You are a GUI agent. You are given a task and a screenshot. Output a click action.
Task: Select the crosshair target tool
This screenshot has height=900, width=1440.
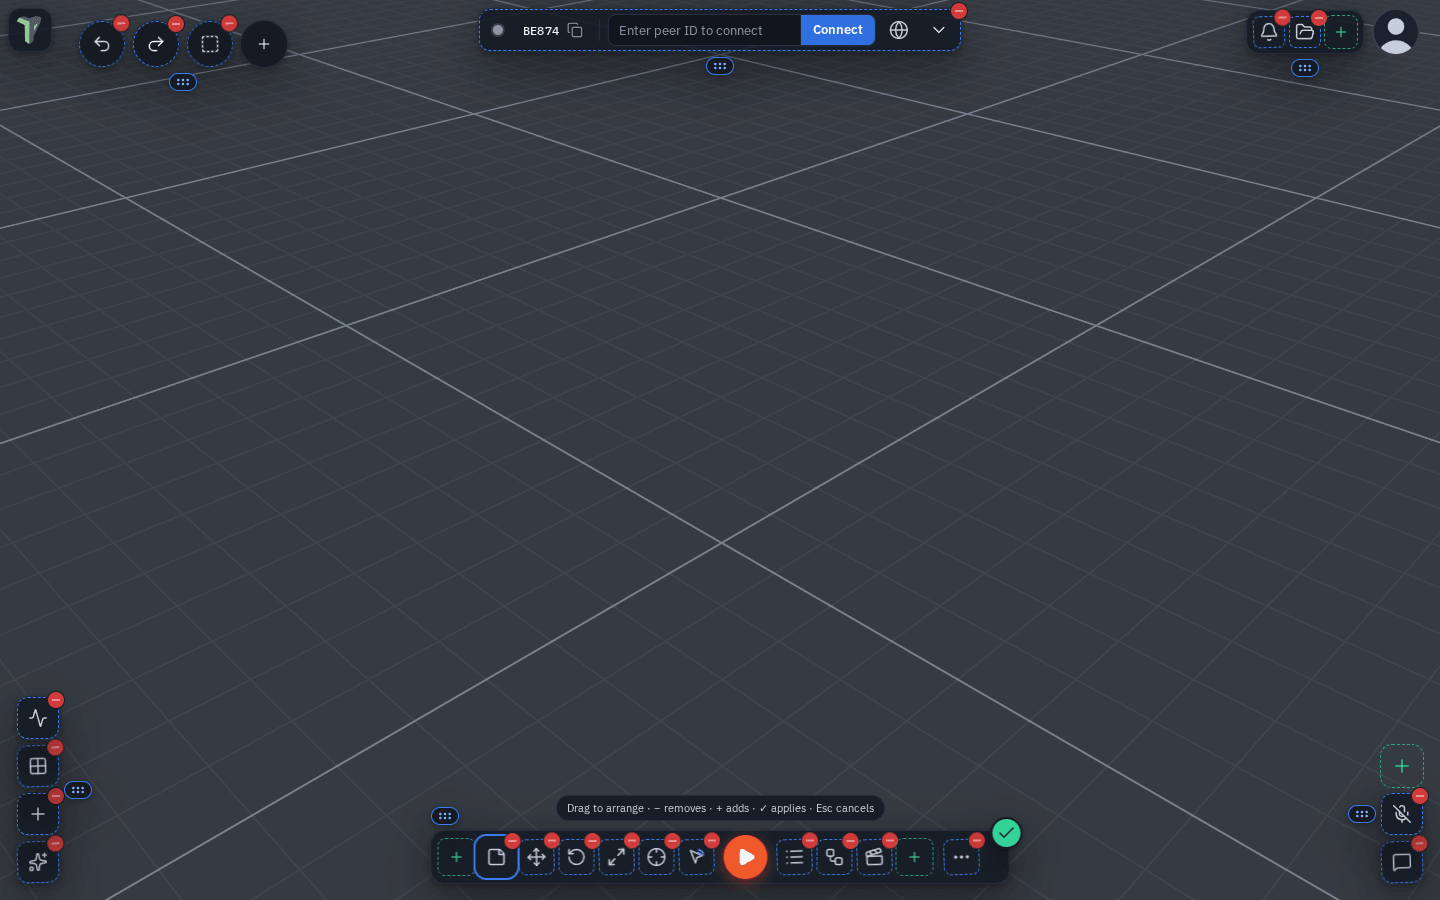[656, 857]
